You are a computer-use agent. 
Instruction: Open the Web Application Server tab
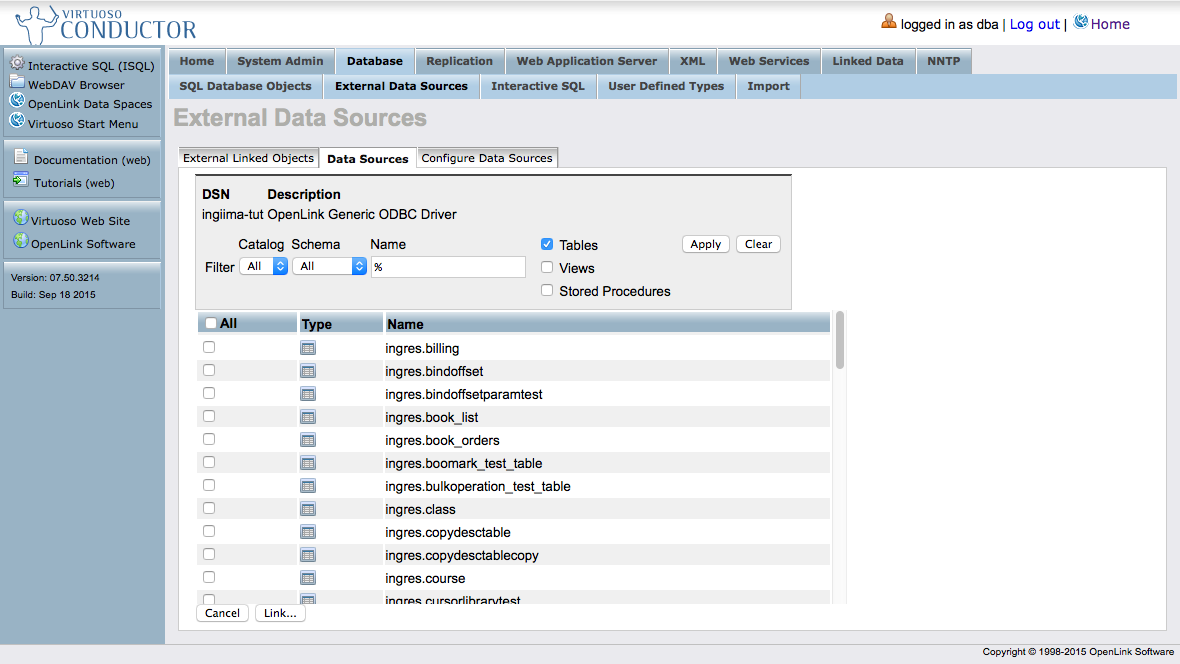[x=586, y=61]
